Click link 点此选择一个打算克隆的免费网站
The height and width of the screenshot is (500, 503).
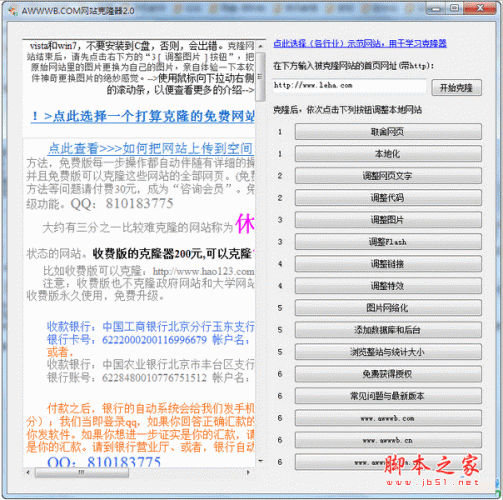(143, 116)
